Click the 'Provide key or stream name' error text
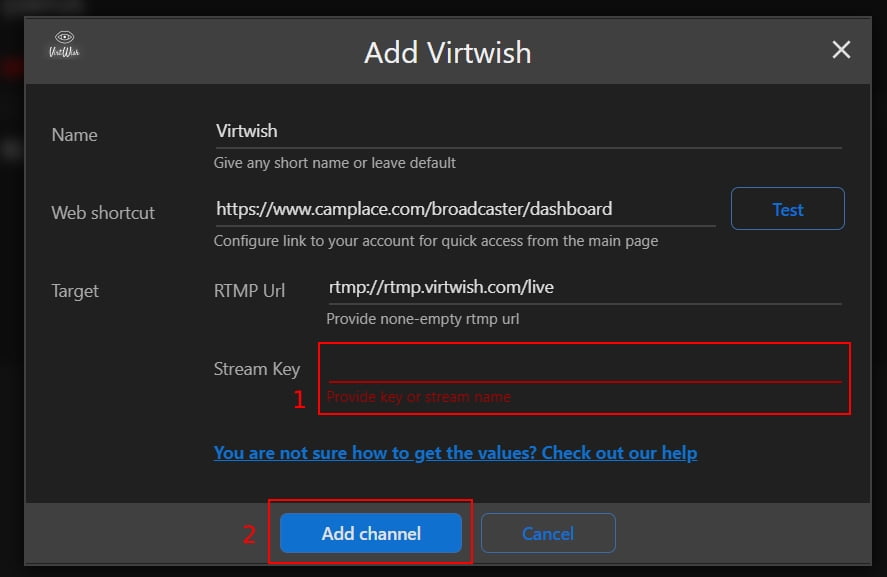 (x=419, y=397)
